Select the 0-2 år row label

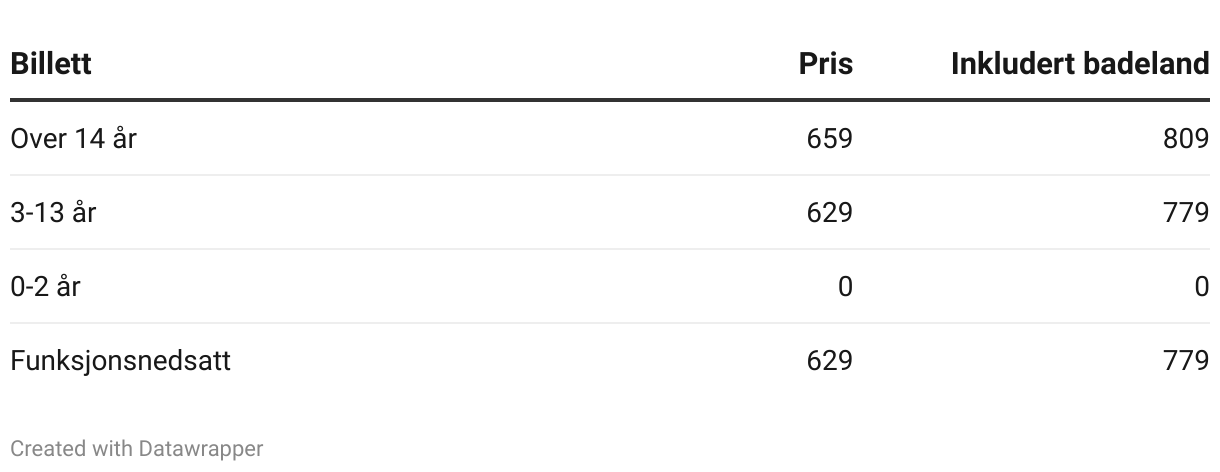45,286
